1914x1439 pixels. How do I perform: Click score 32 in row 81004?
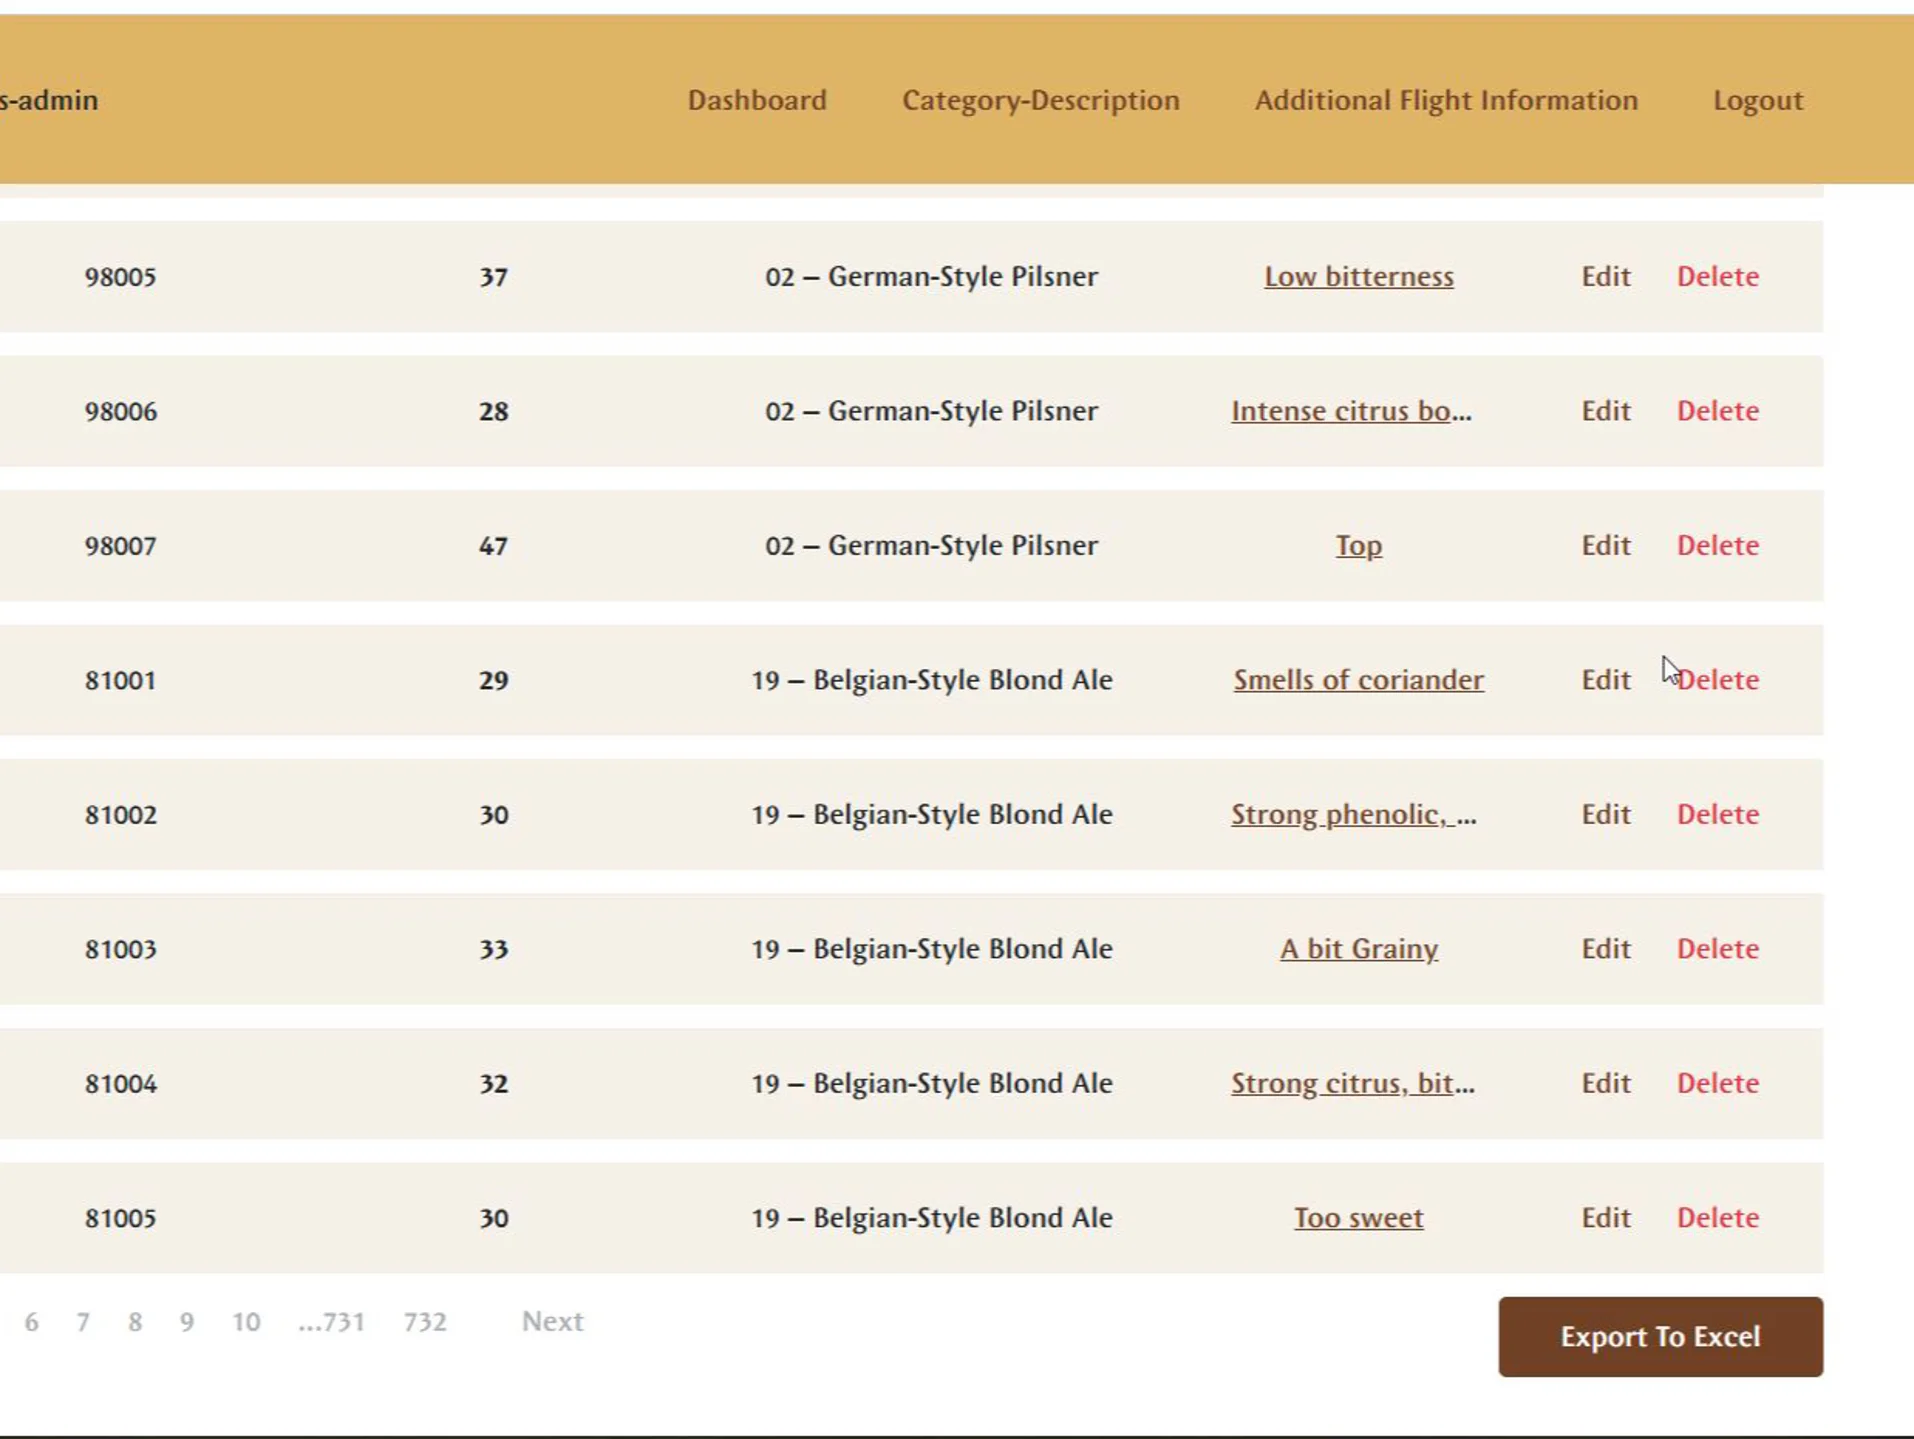pyautogui.click(x=493, y=1084)
